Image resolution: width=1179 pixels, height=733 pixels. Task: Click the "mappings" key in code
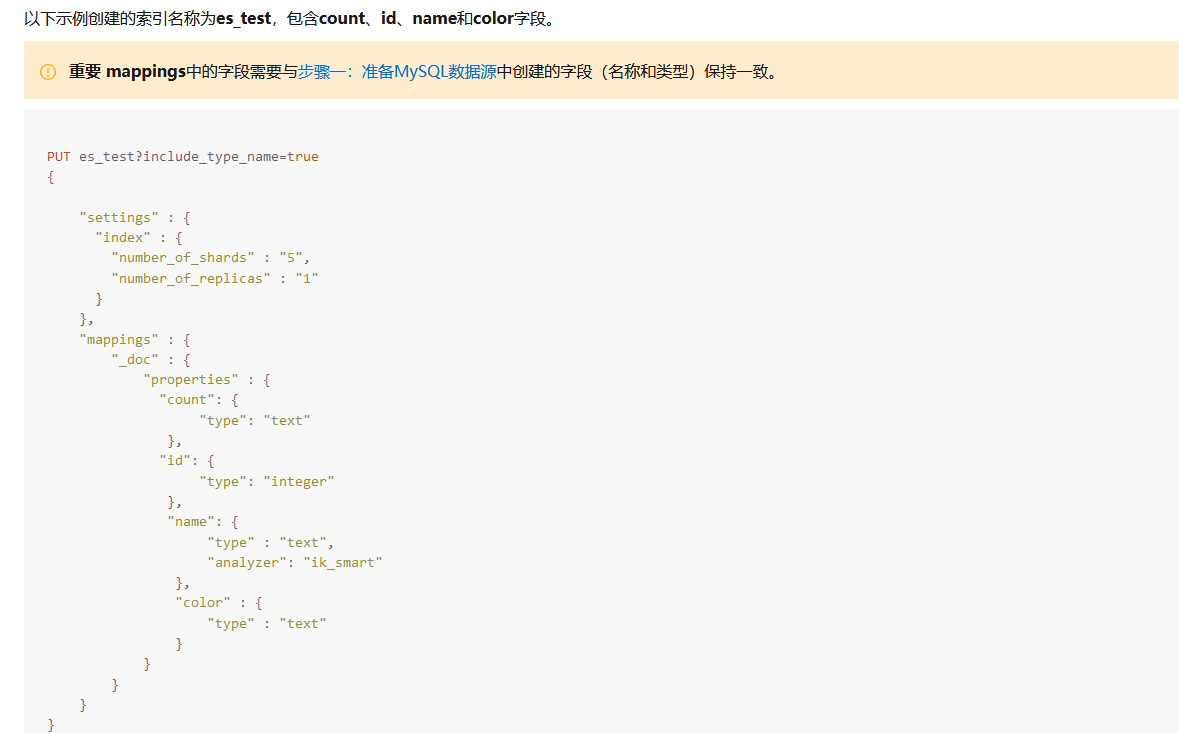point(119,340)
